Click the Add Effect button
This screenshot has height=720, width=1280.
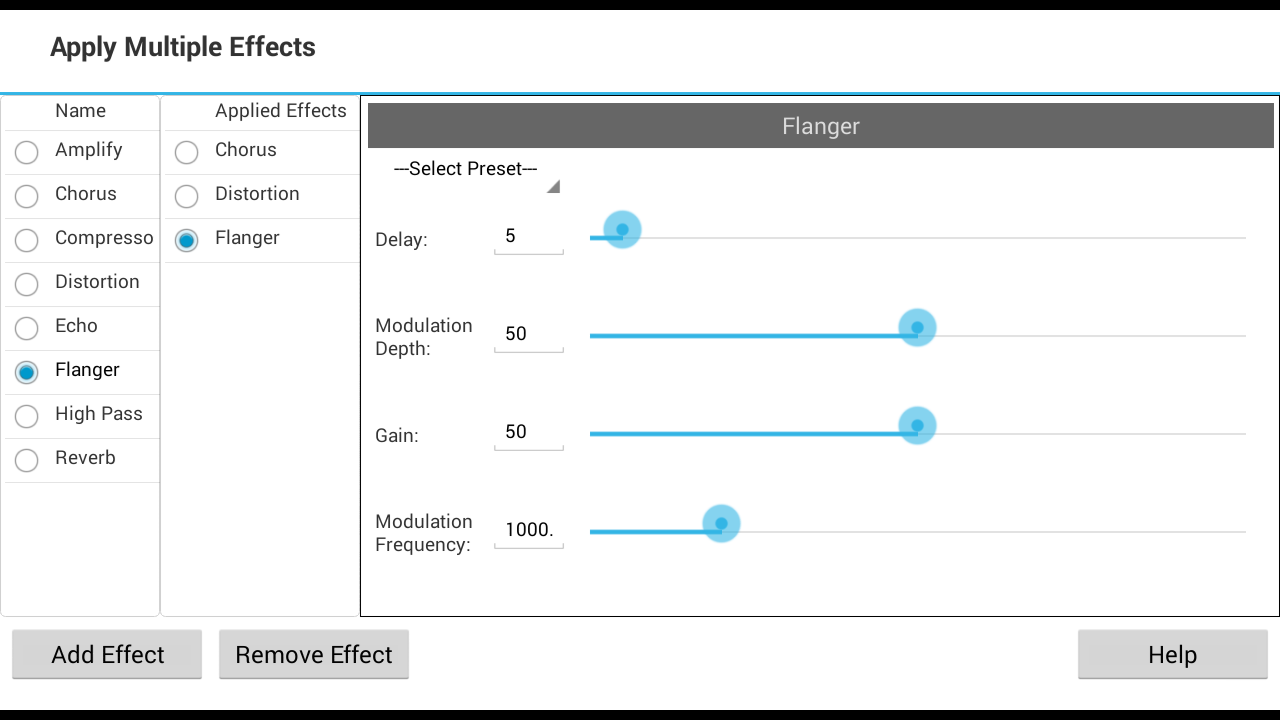(x=107, y=655)
